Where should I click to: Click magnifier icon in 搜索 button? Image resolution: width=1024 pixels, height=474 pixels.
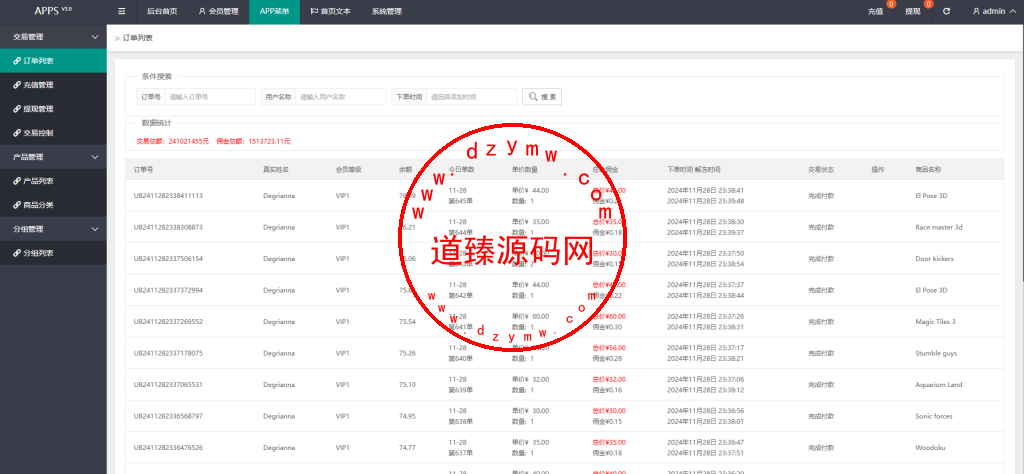coord(534,97)
